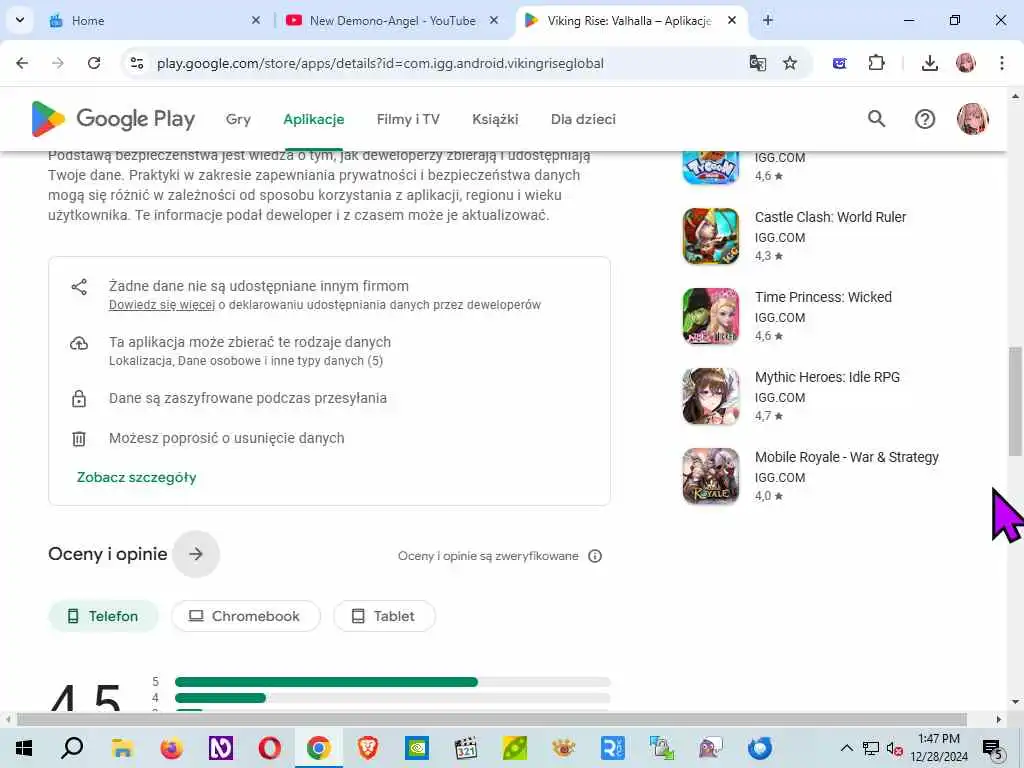Screen dimensions: 1024x768
Task: Click Mobile Royale app thumbnail
Action: (711, 476)
